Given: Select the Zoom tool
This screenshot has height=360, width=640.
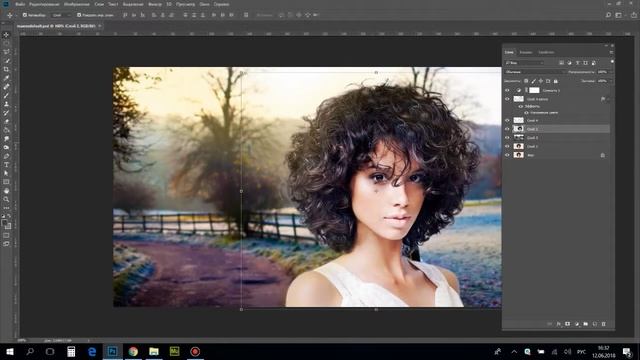Looking at the screenshot, I should coord(6,199).
